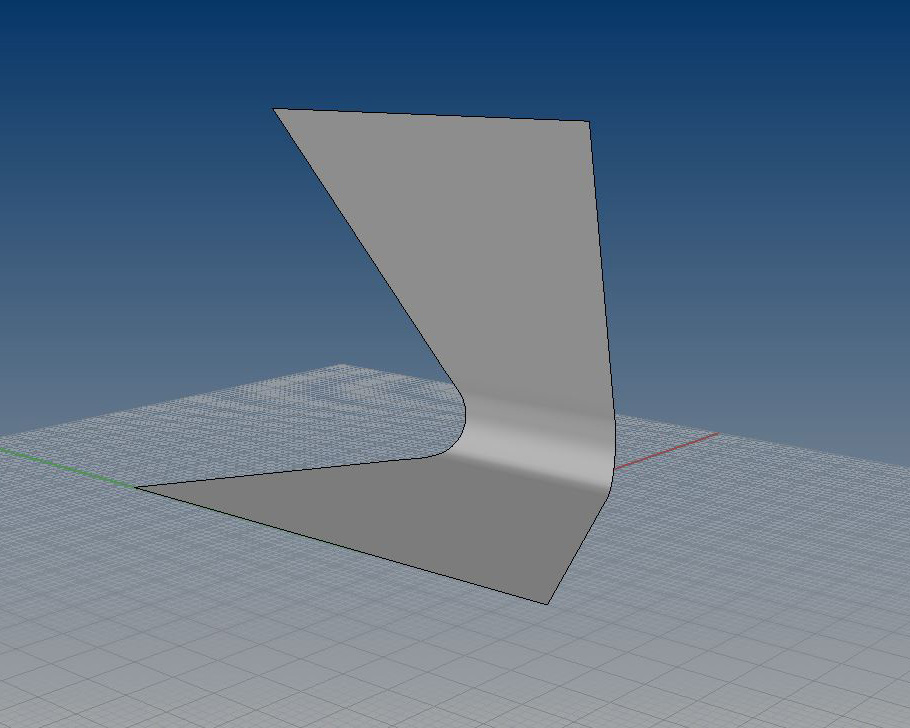
Task: Click the green axis line
Action: [60, 464]
